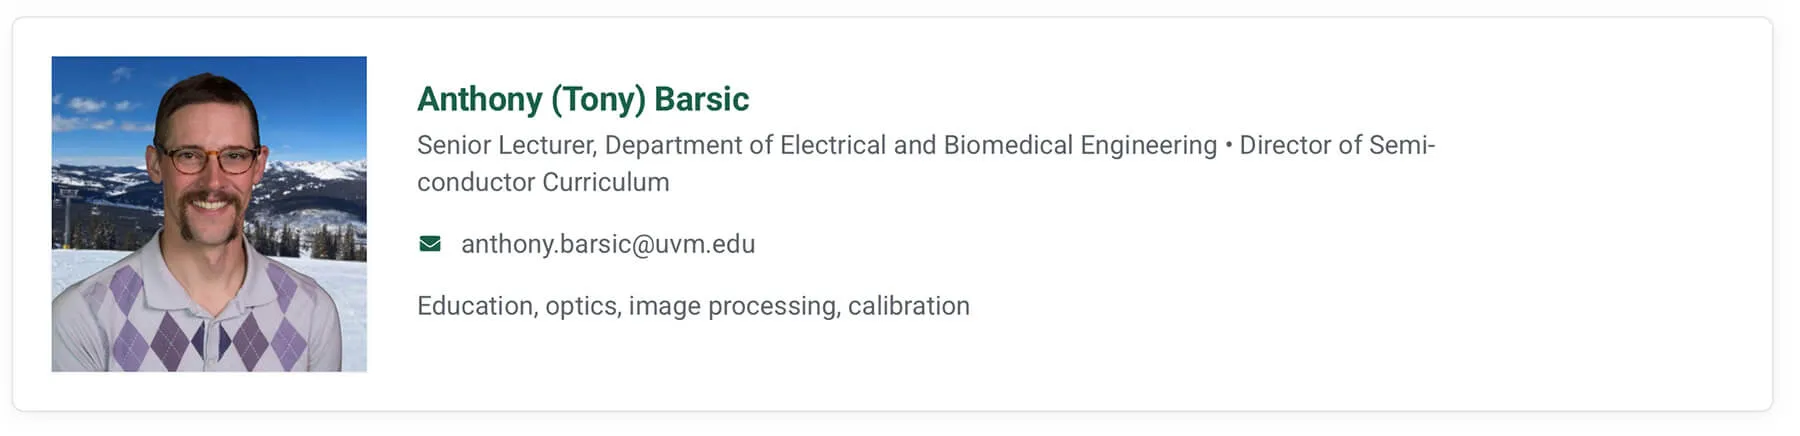The width and height of the screenshot is (1800, 436).
Task: Click the surname "Barsic" in heading
Action: coord(701,99)
